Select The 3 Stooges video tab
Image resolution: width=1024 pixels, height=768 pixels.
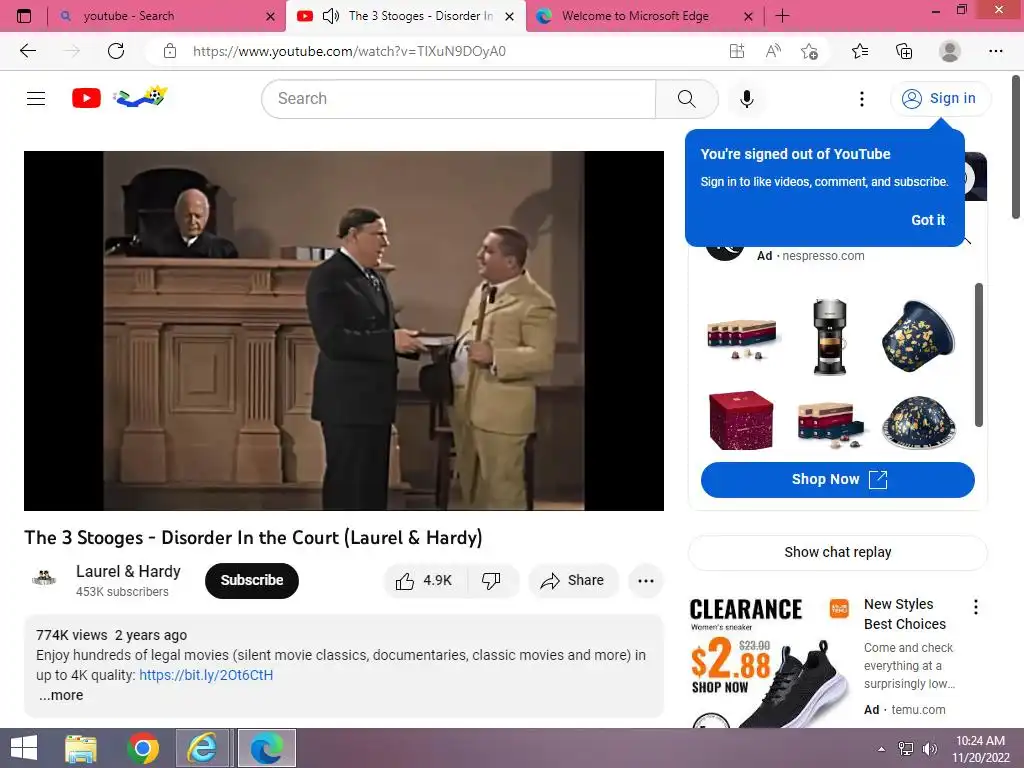pyautogui.click(x=405, y=16)
